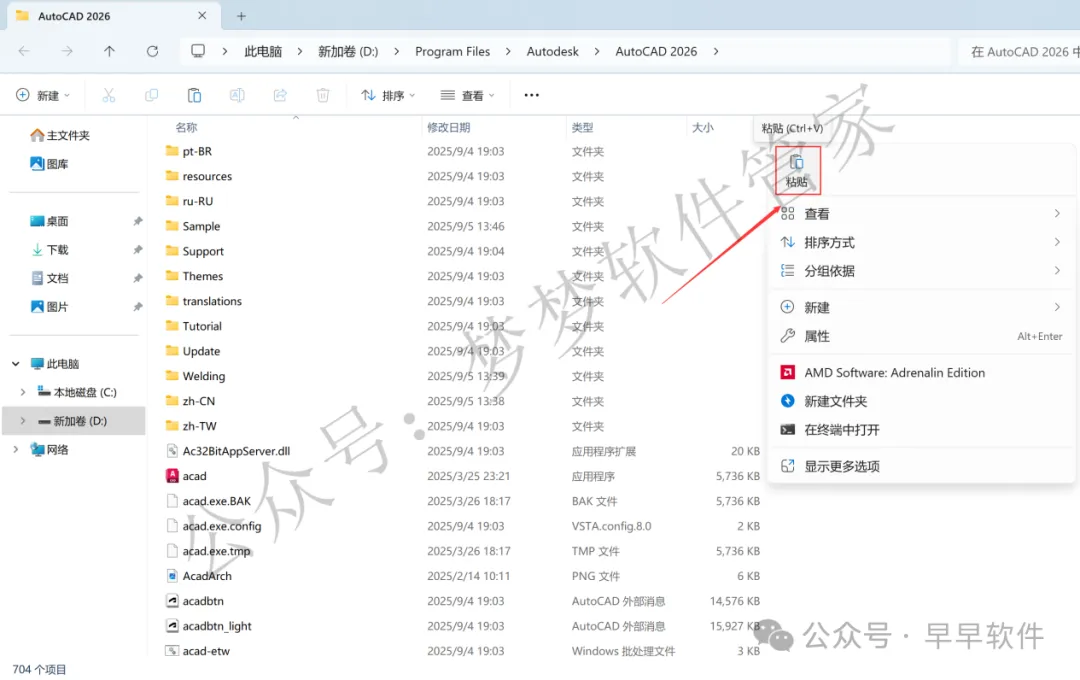Click the chevron after AutoCAD 2026 breadcrumb
This screenshot has height=680, width=1080.
[716, 51]
